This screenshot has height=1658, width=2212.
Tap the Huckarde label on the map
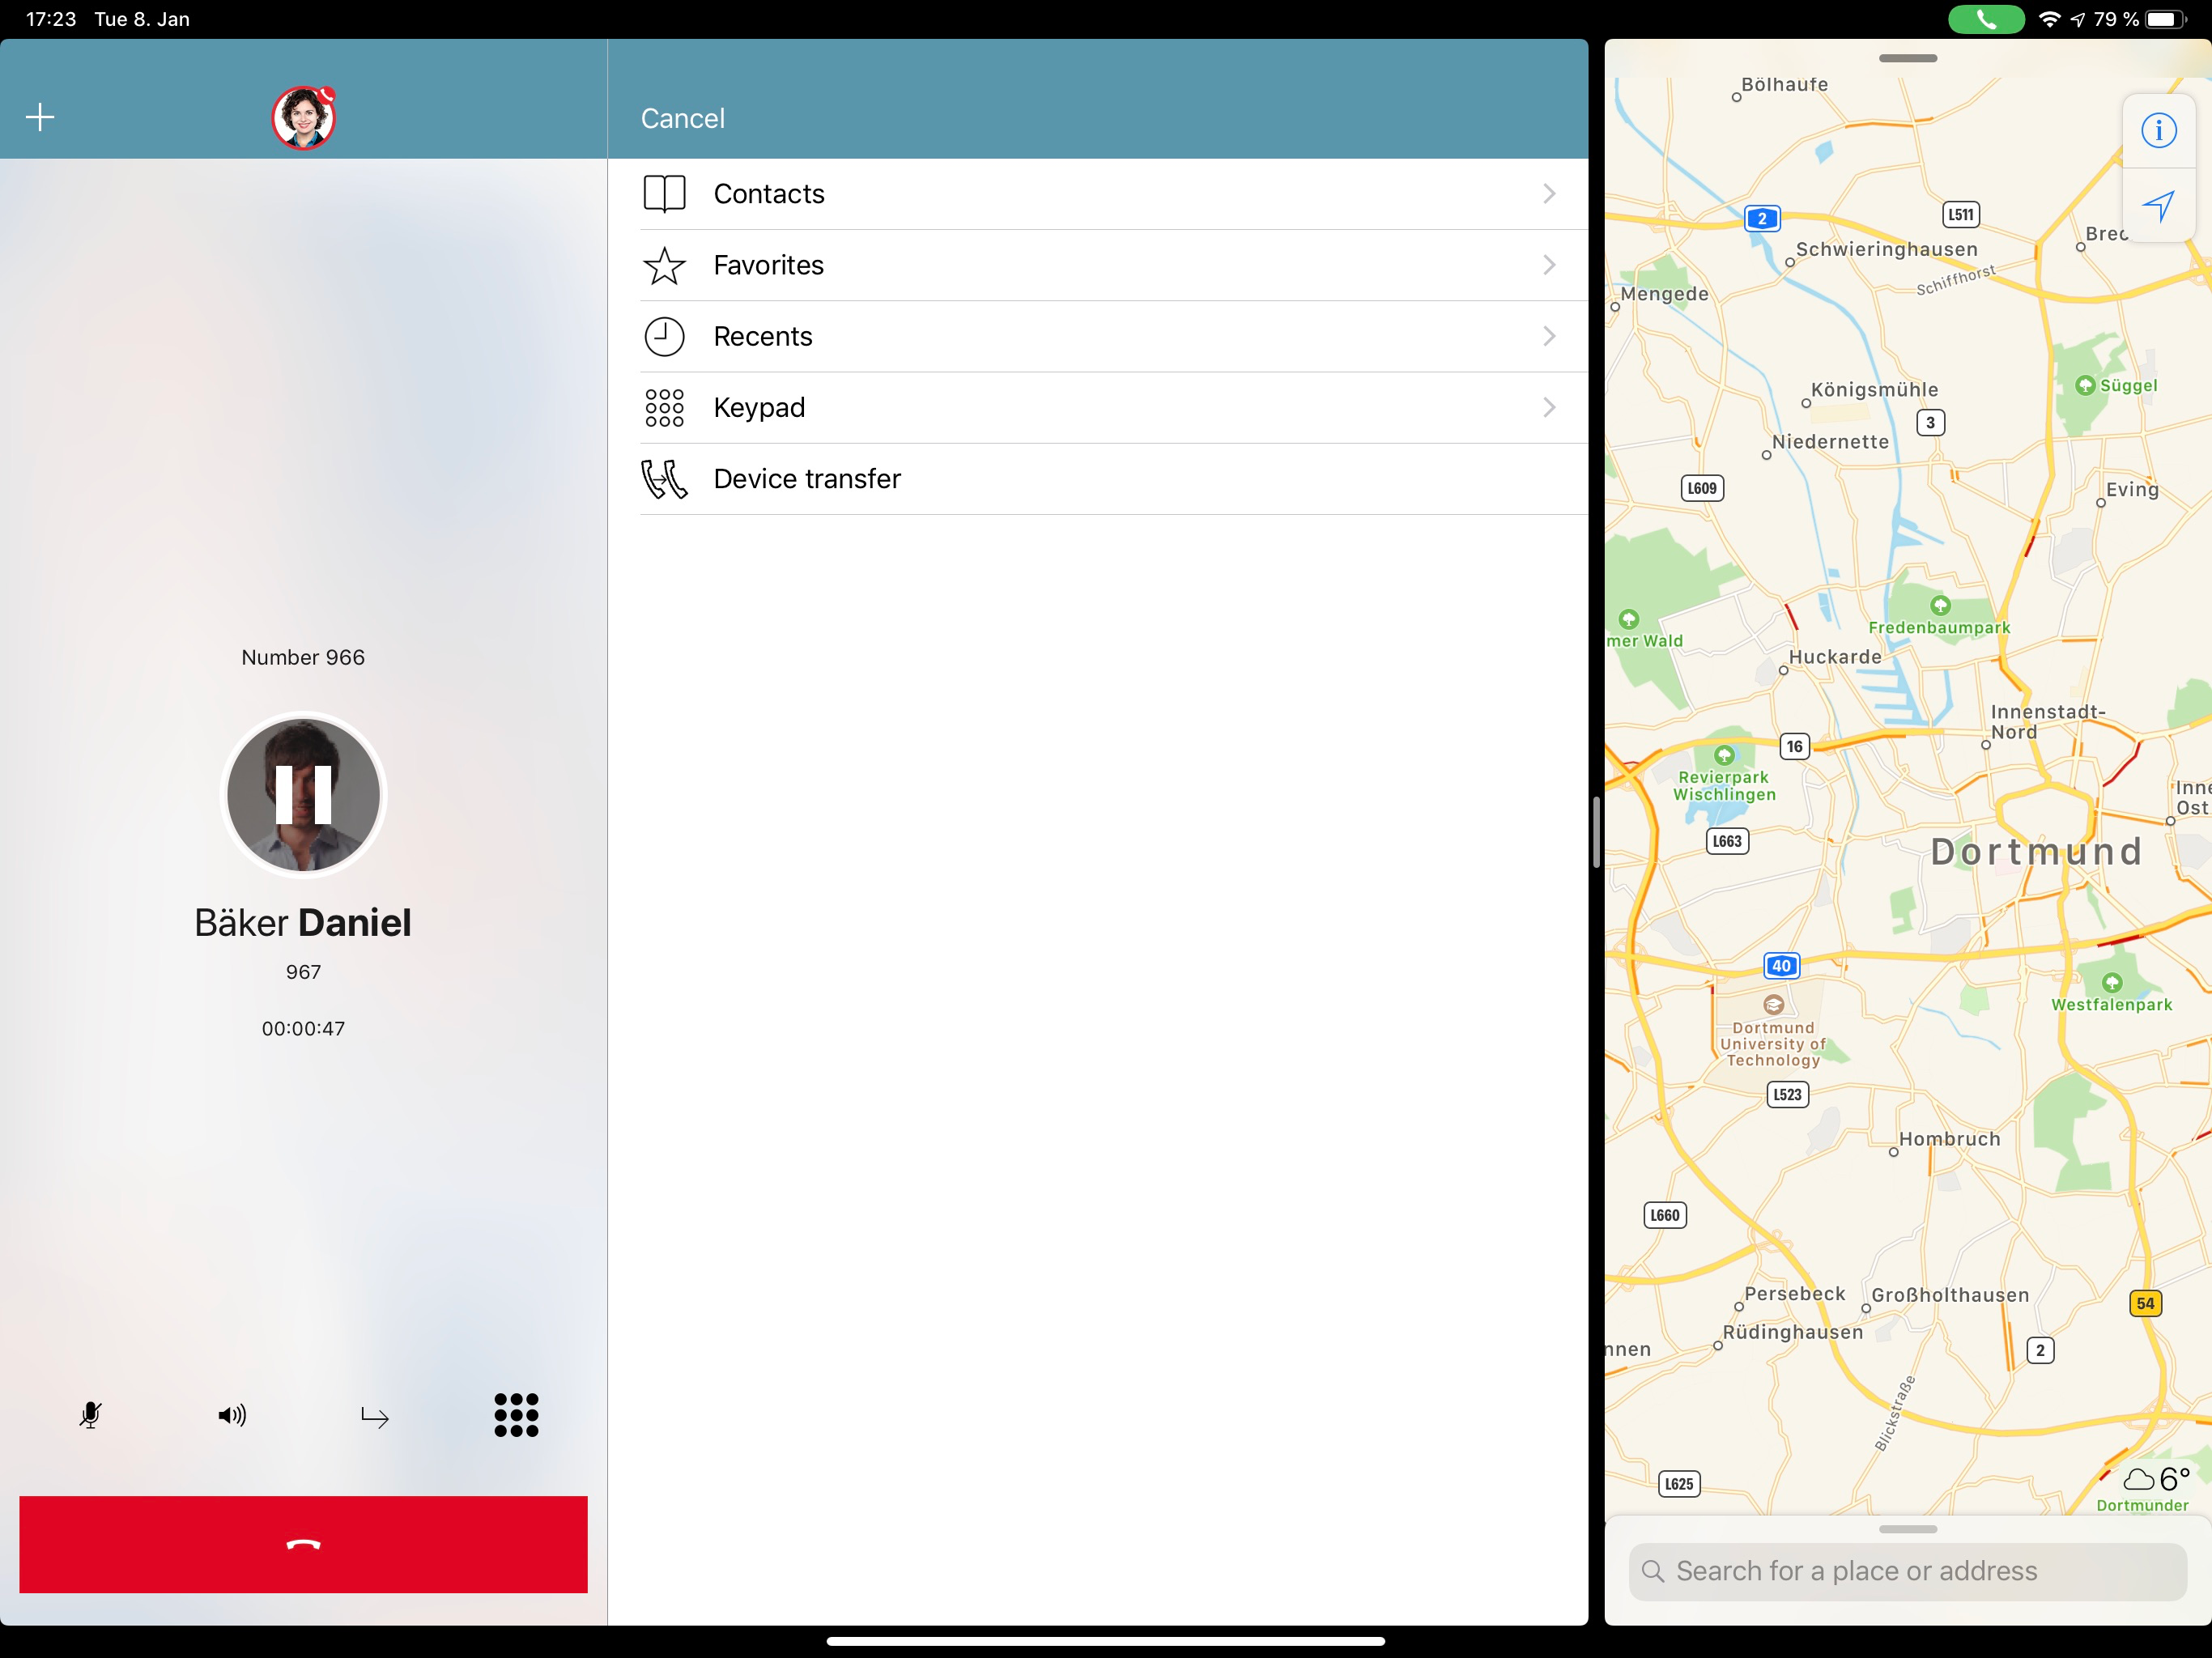coord(1834,657)
